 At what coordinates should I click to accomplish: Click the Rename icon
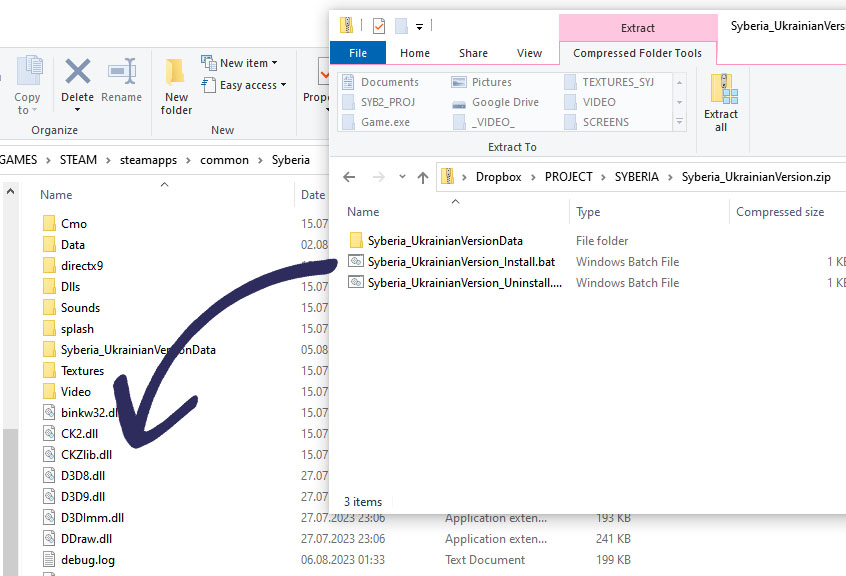point(121,71)
